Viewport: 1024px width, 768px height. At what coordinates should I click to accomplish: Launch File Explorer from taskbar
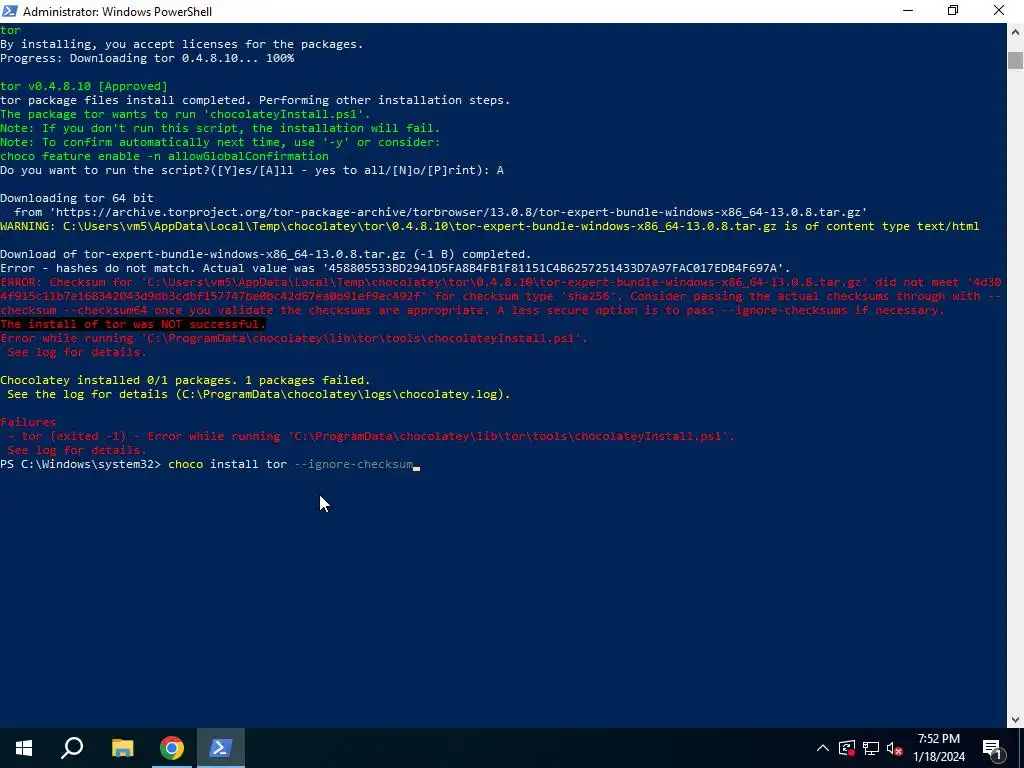pyautogui.click(x=122, y=748)
